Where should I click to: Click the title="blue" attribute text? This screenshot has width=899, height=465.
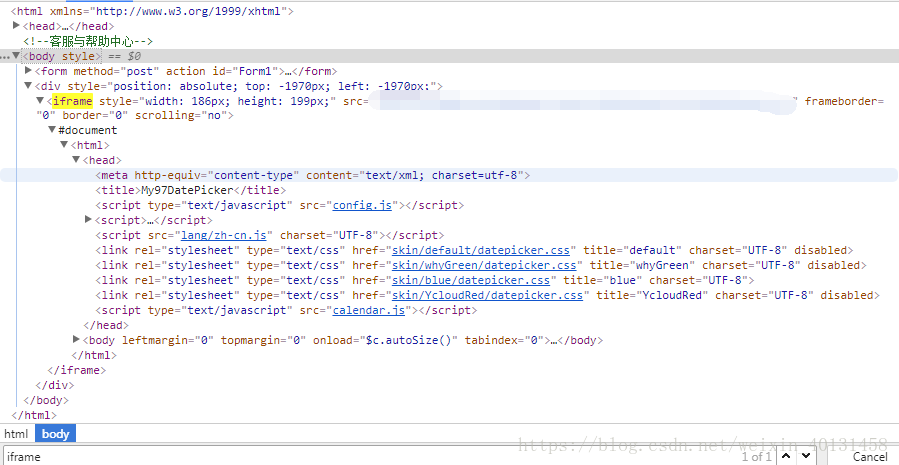click(x=603, y=280)
